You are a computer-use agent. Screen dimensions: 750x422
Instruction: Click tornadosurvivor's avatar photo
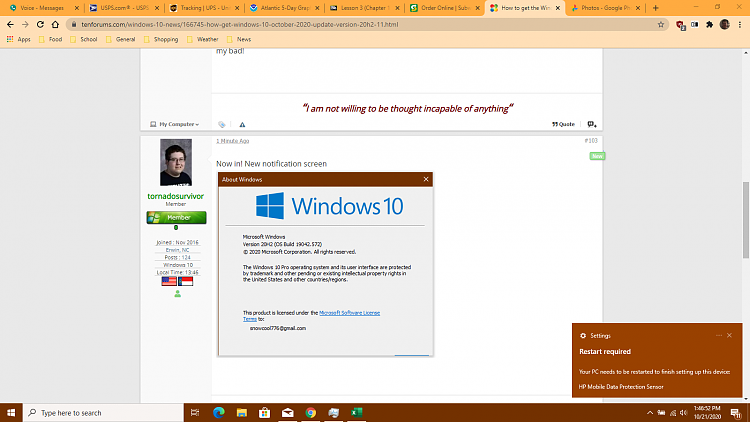point(176,162)
